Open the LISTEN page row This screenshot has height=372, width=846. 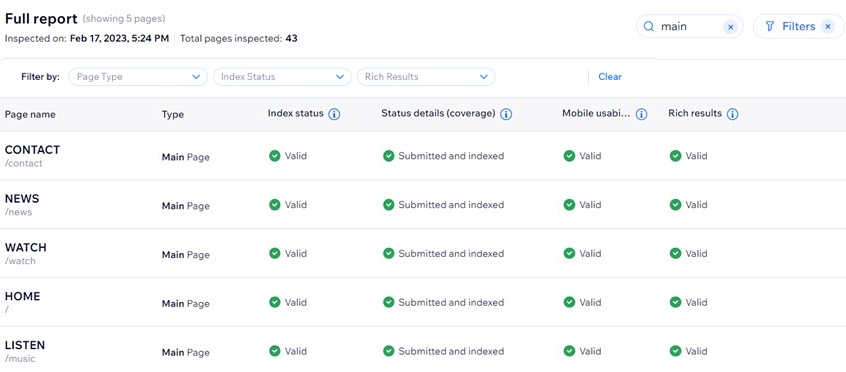(x=423, y=349)
